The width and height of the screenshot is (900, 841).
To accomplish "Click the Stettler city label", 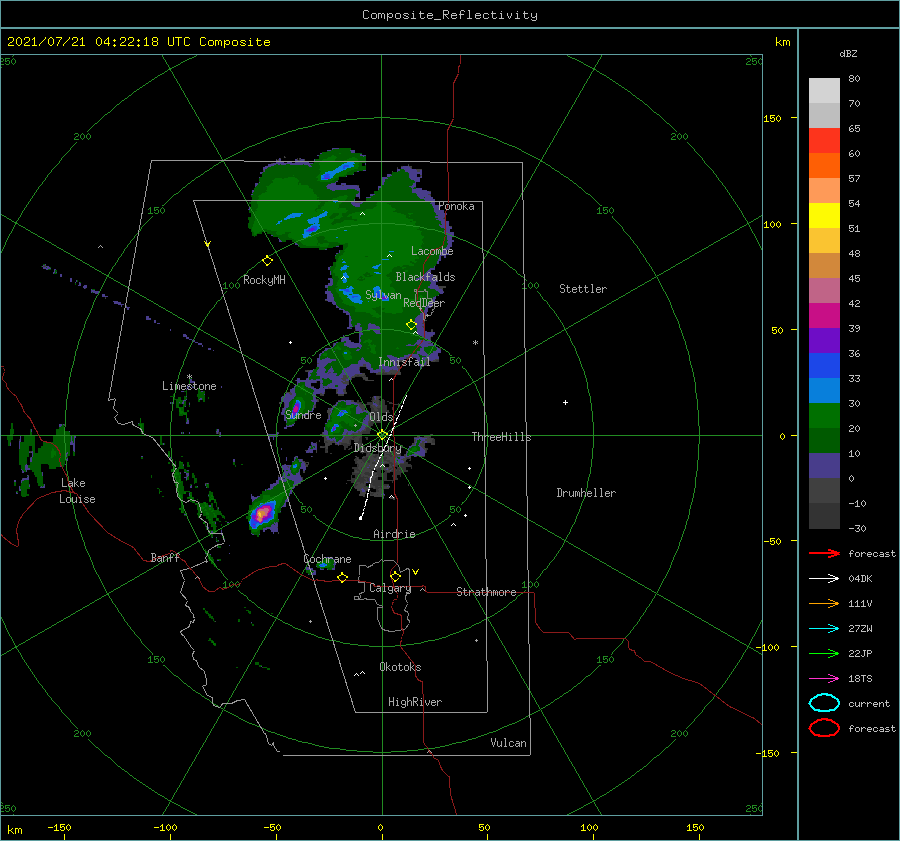I will [x=583, y=289].
